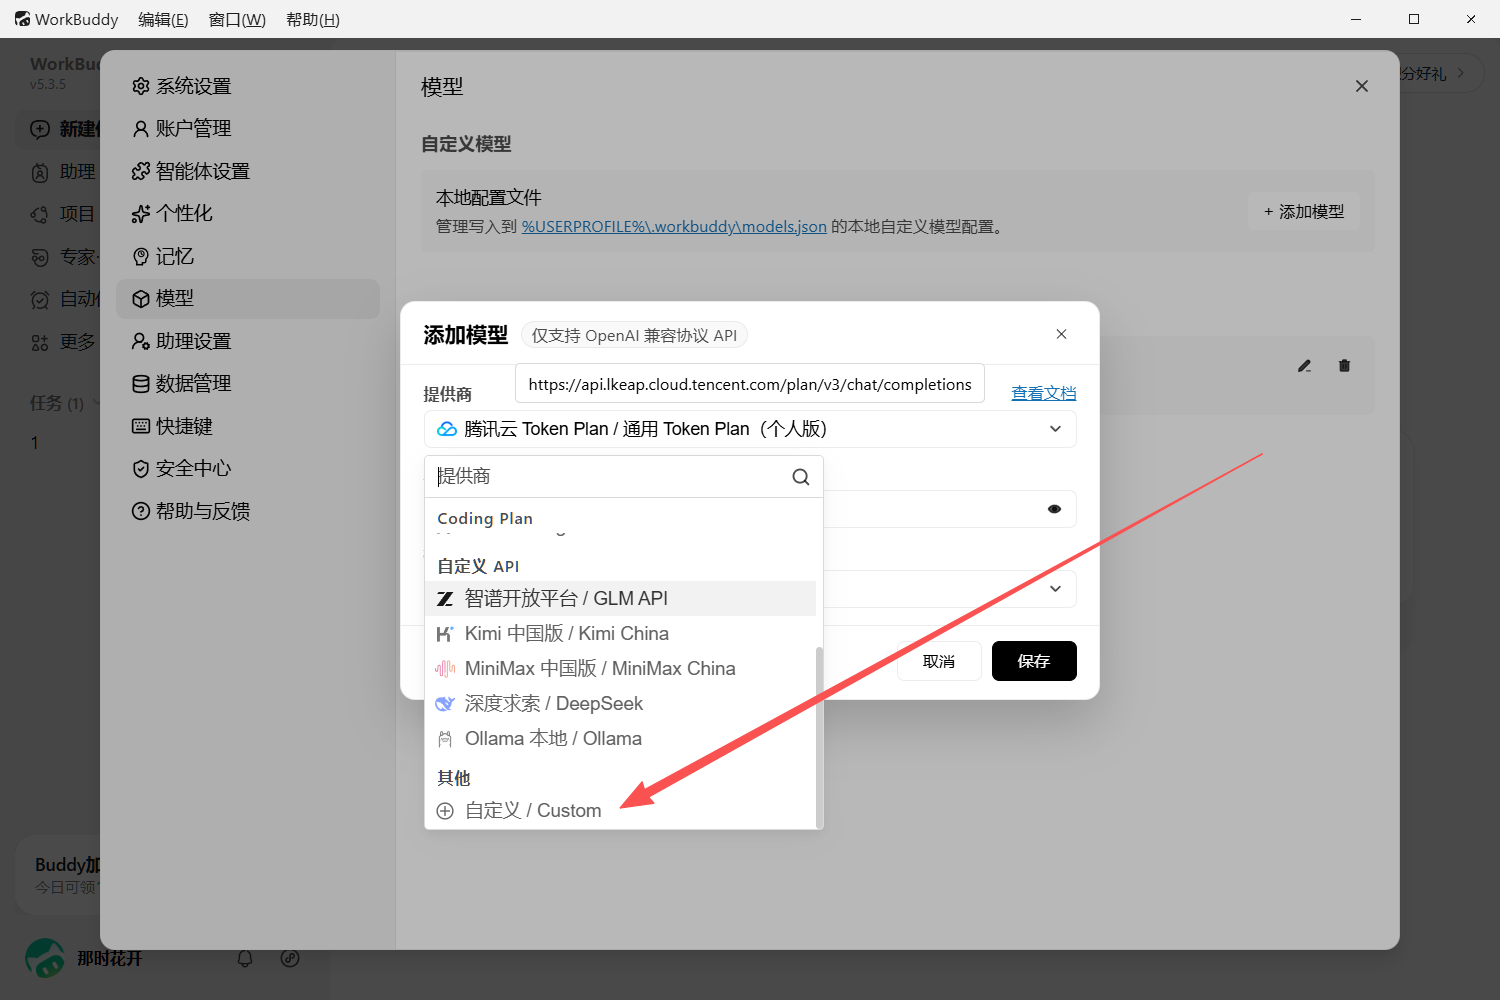Open 数据管理 settings section
1500x1000 pixels.
click(x=248, y=383)
